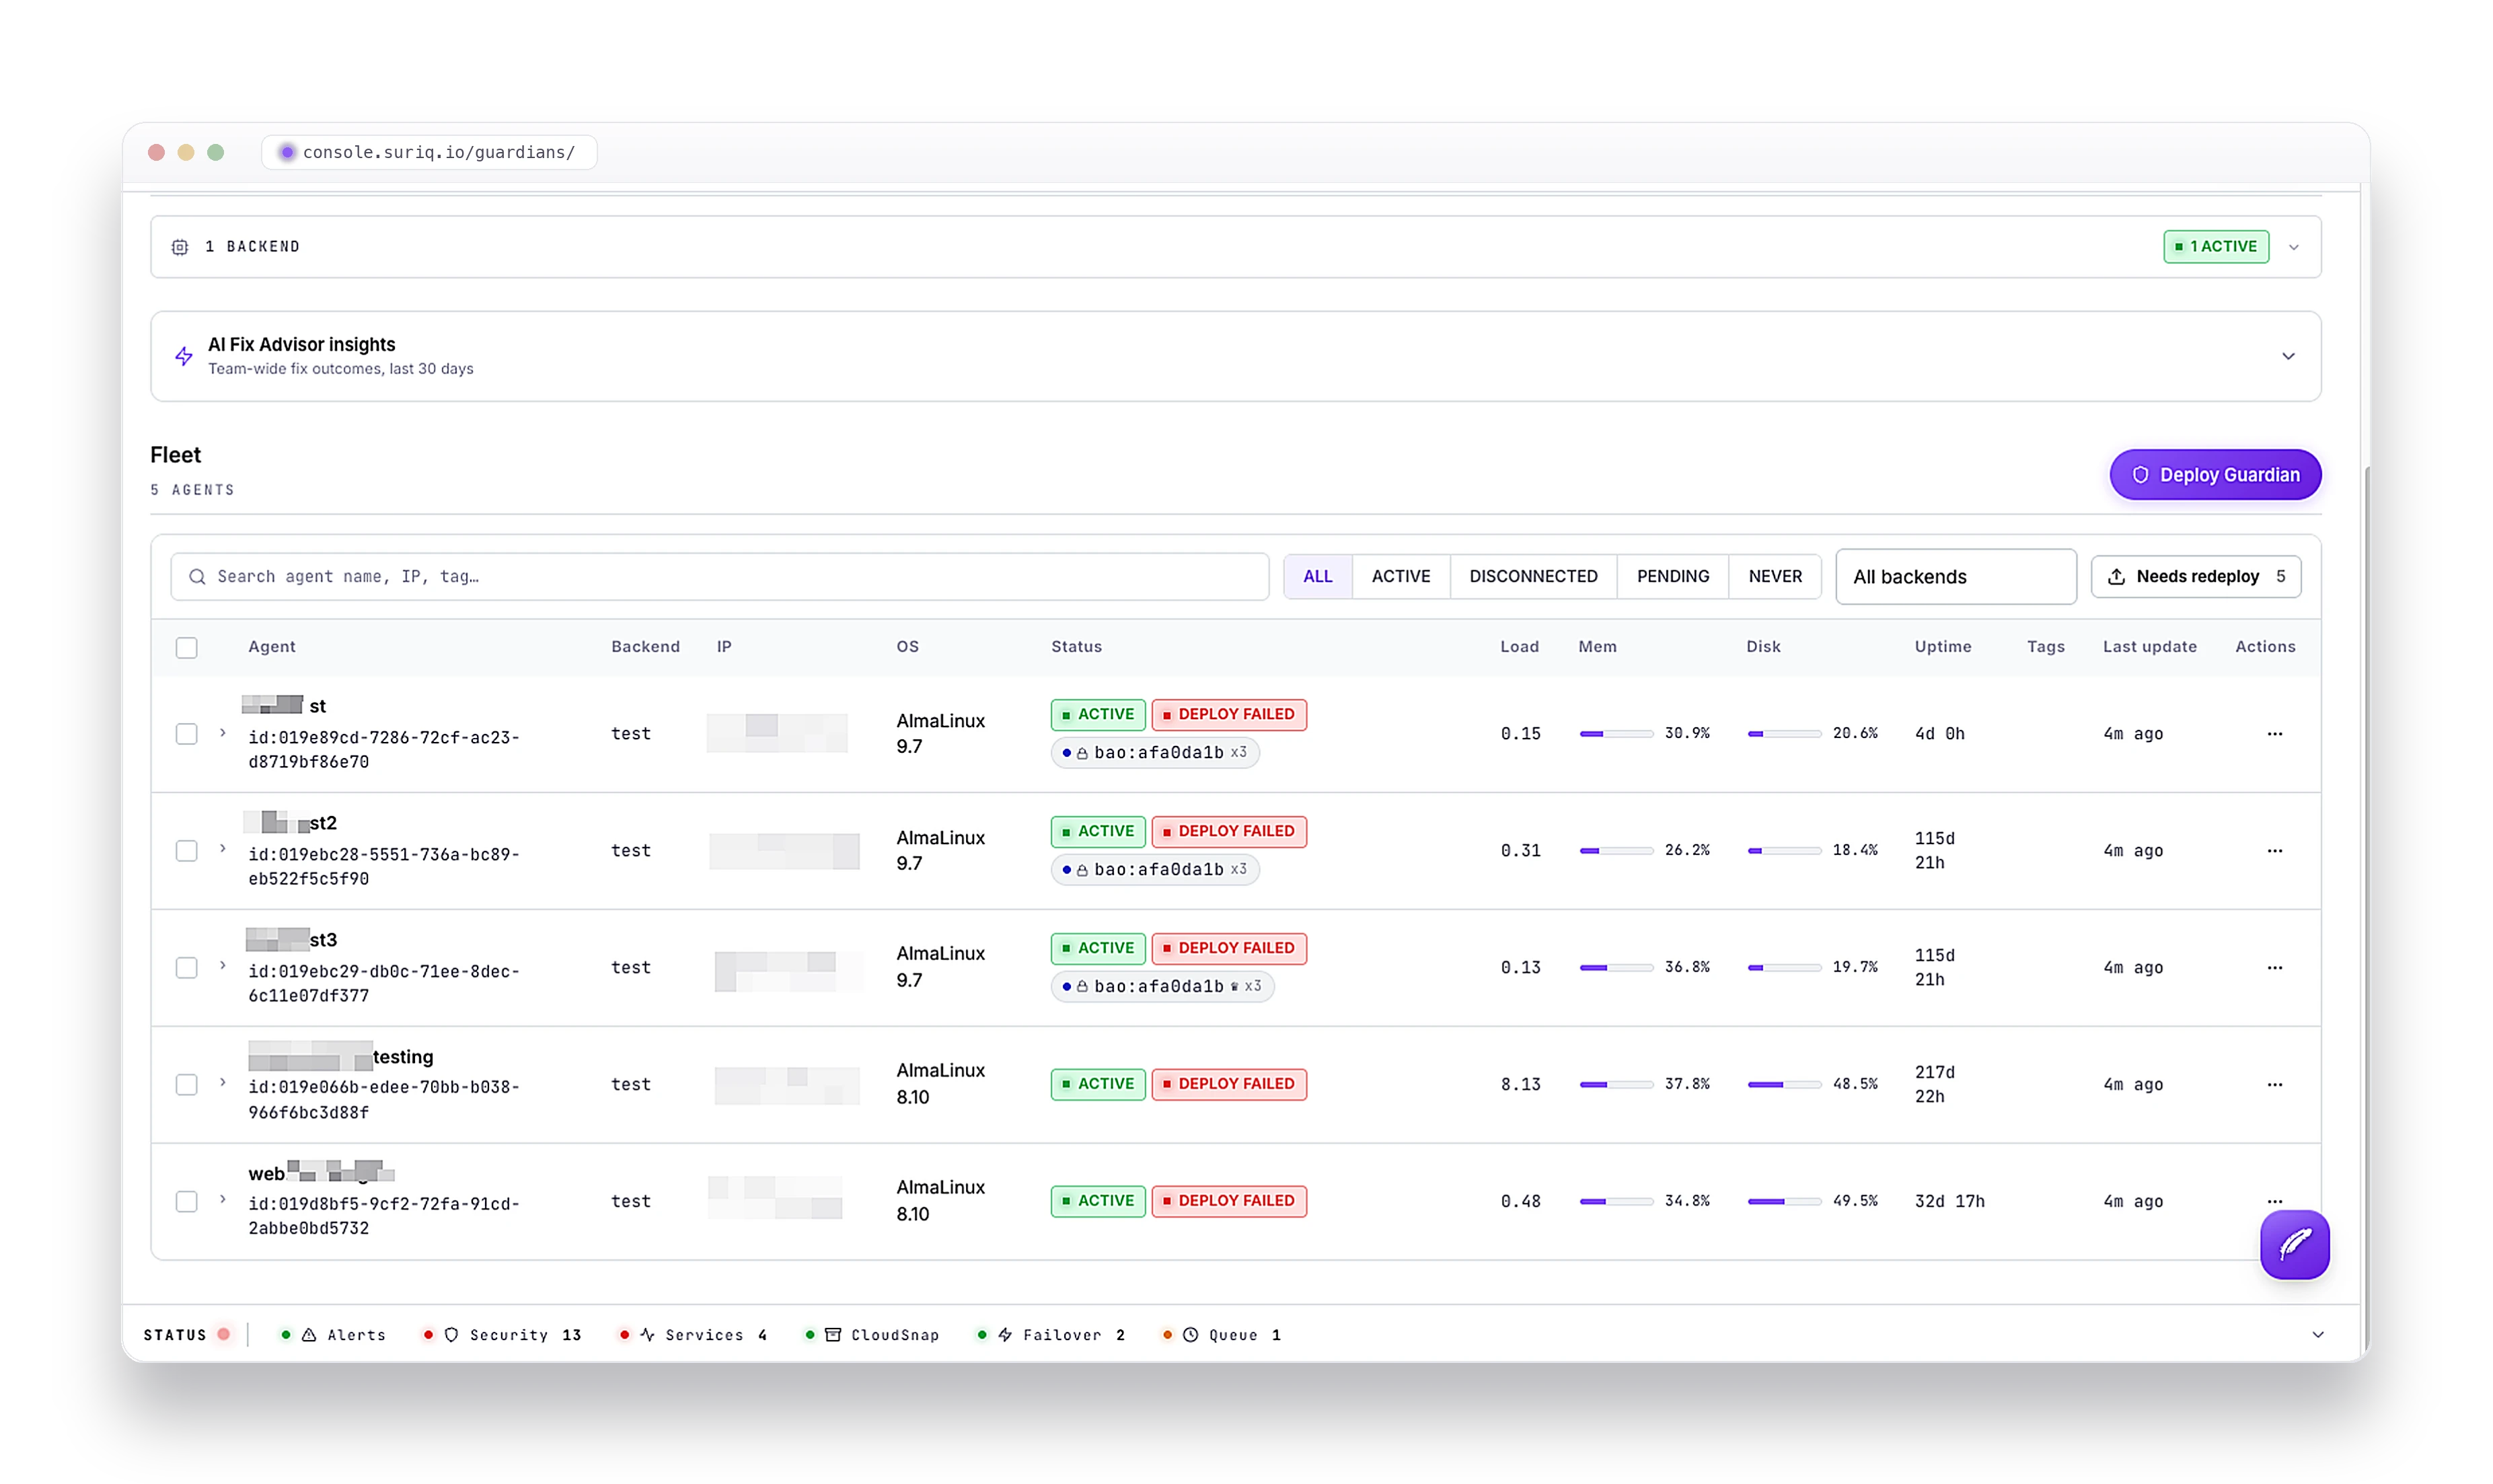Click the backend chip icon next to 1 BACKEND
This screenshot has height=1484, width=2493.
pyautogui.click(x=180, y=246)
